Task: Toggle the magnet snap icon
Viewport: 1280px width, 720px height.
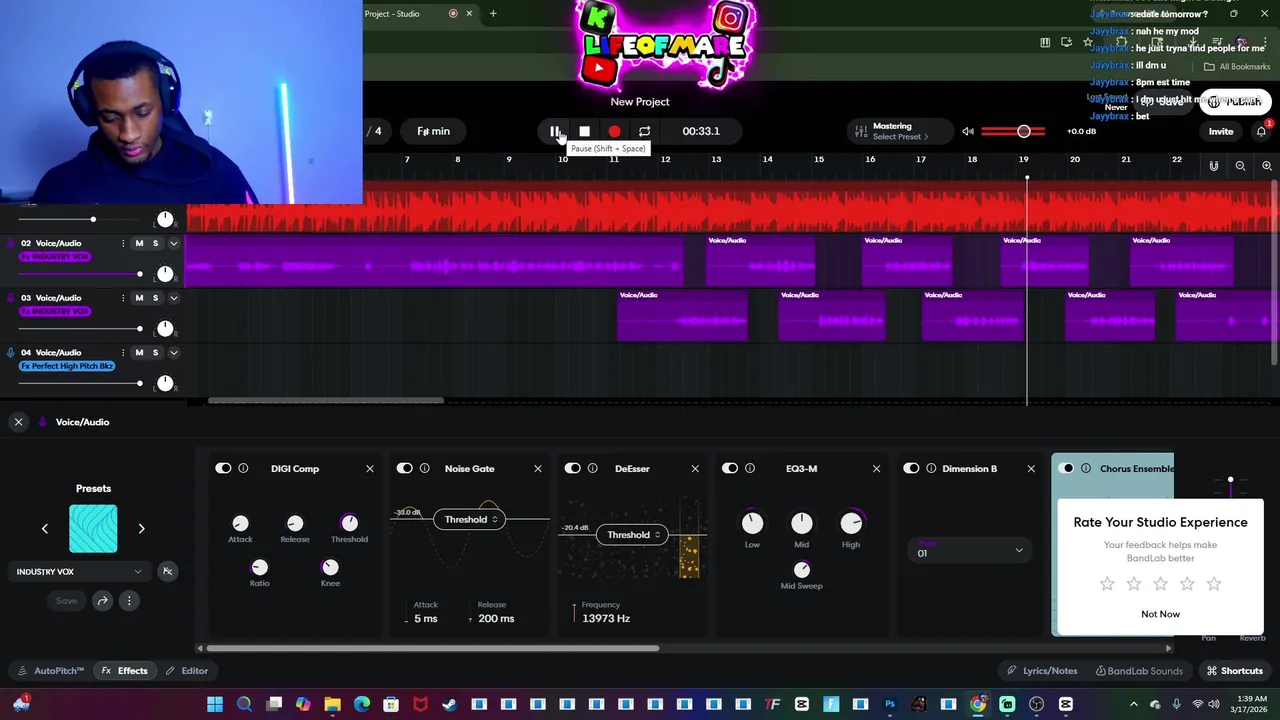Action: tap(1214, 166)
